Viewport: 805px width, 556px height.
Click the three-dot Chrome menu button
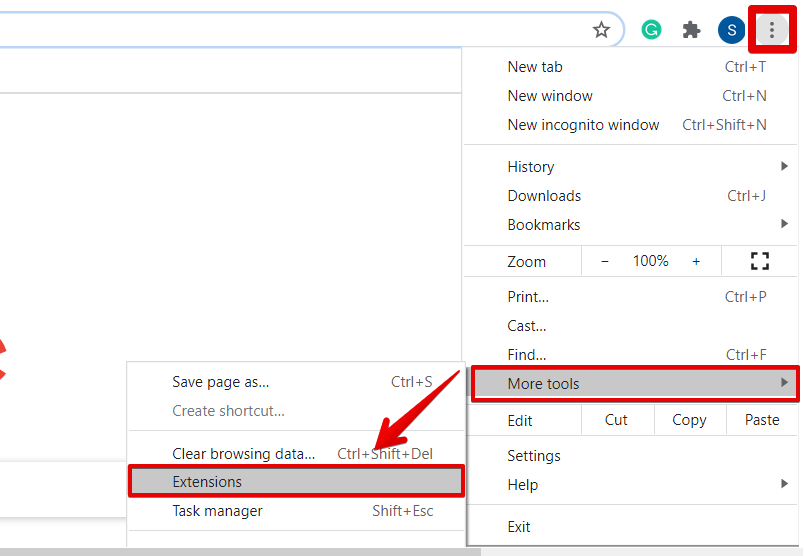tap(771, 30)
